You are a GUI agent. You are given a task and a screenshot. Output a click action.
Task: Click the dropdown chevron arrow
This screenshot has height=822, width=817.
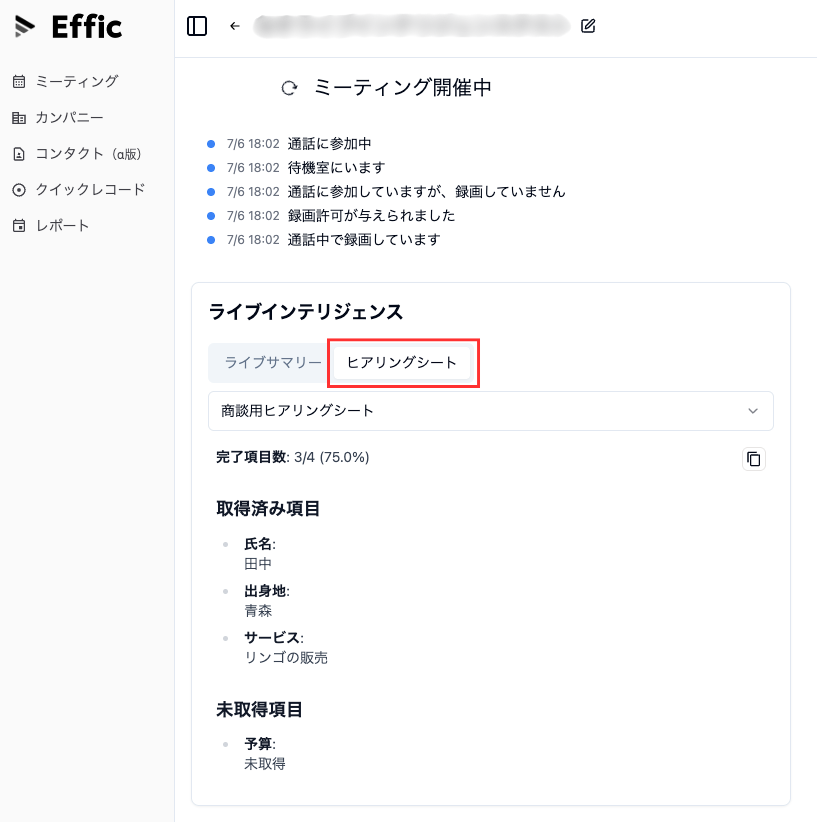753,411
